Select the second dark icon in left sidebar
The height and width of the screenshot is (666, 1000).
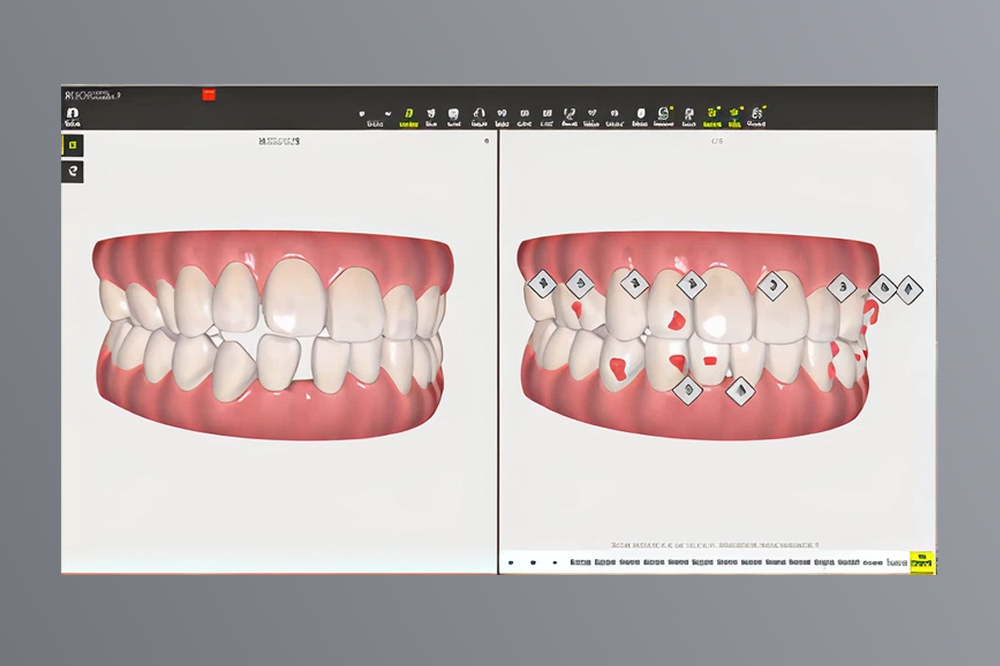(x=72, y=171)
